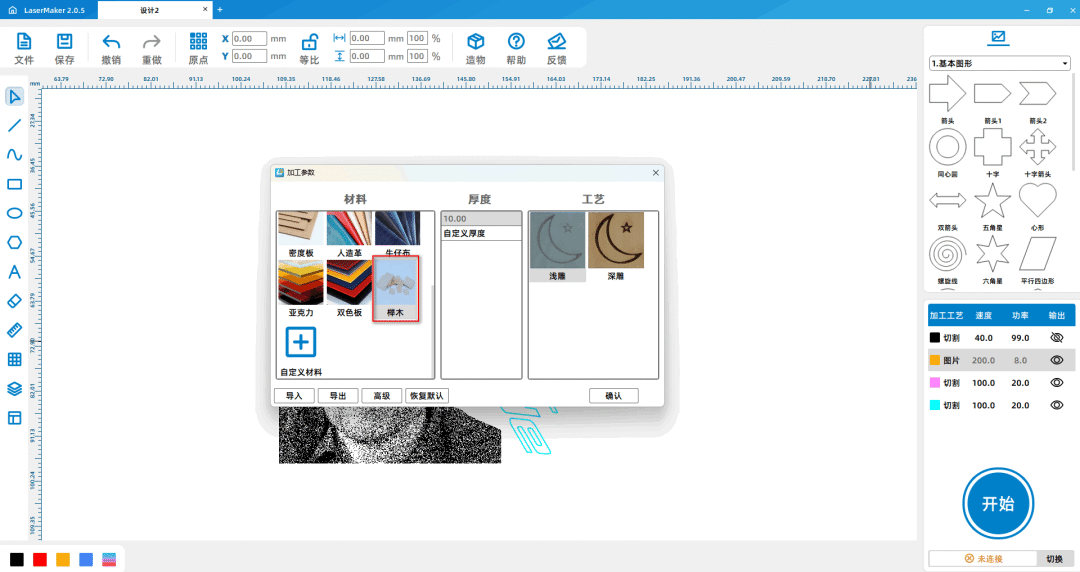
Task: Add a custom material with plus icon
Action: [x=300, y=342]
